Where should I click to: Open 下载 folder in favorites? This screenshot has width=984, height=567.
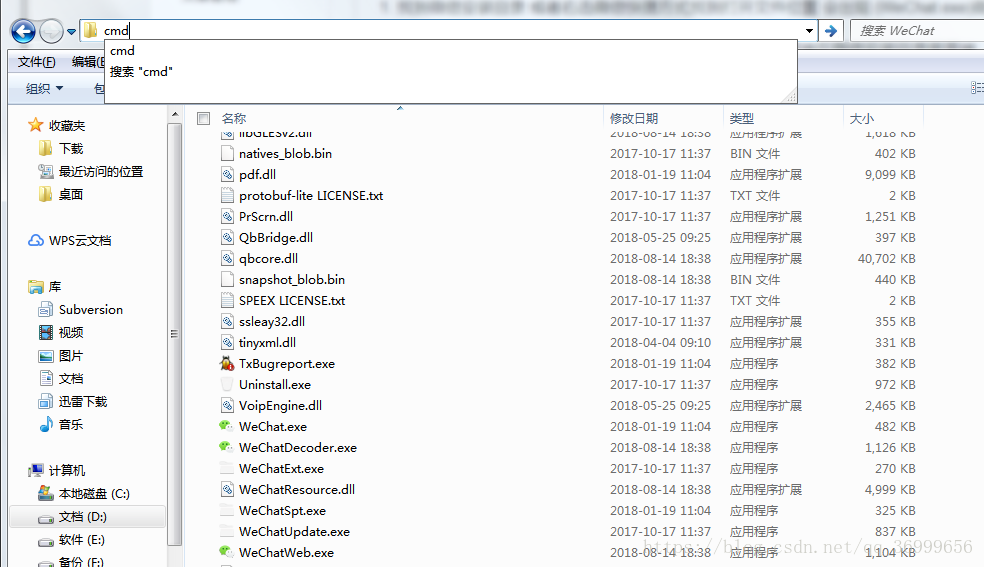tap(70, 148)
